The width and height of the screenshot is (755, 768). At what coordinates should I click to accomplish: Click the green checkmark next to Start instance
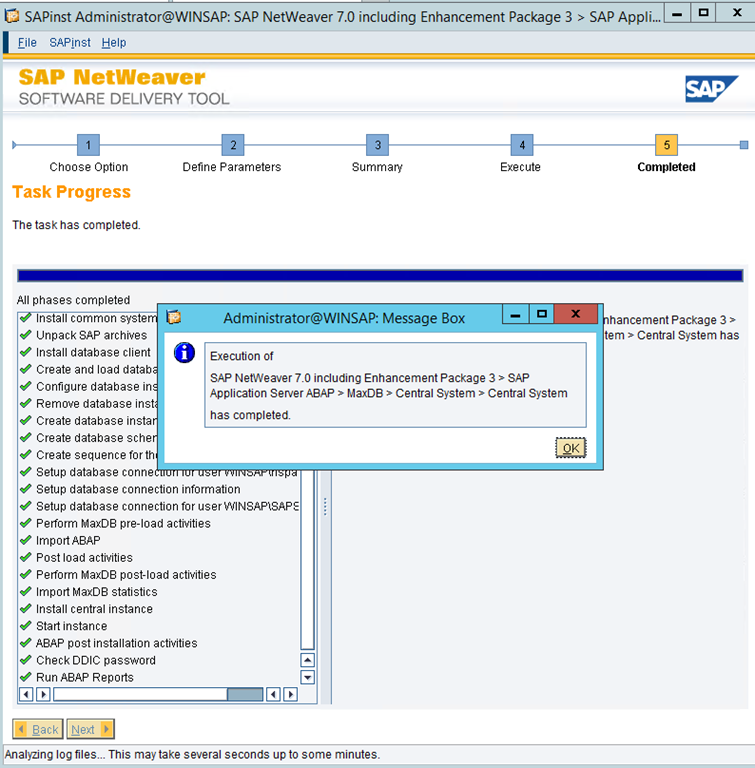click(x=25, y=626)
